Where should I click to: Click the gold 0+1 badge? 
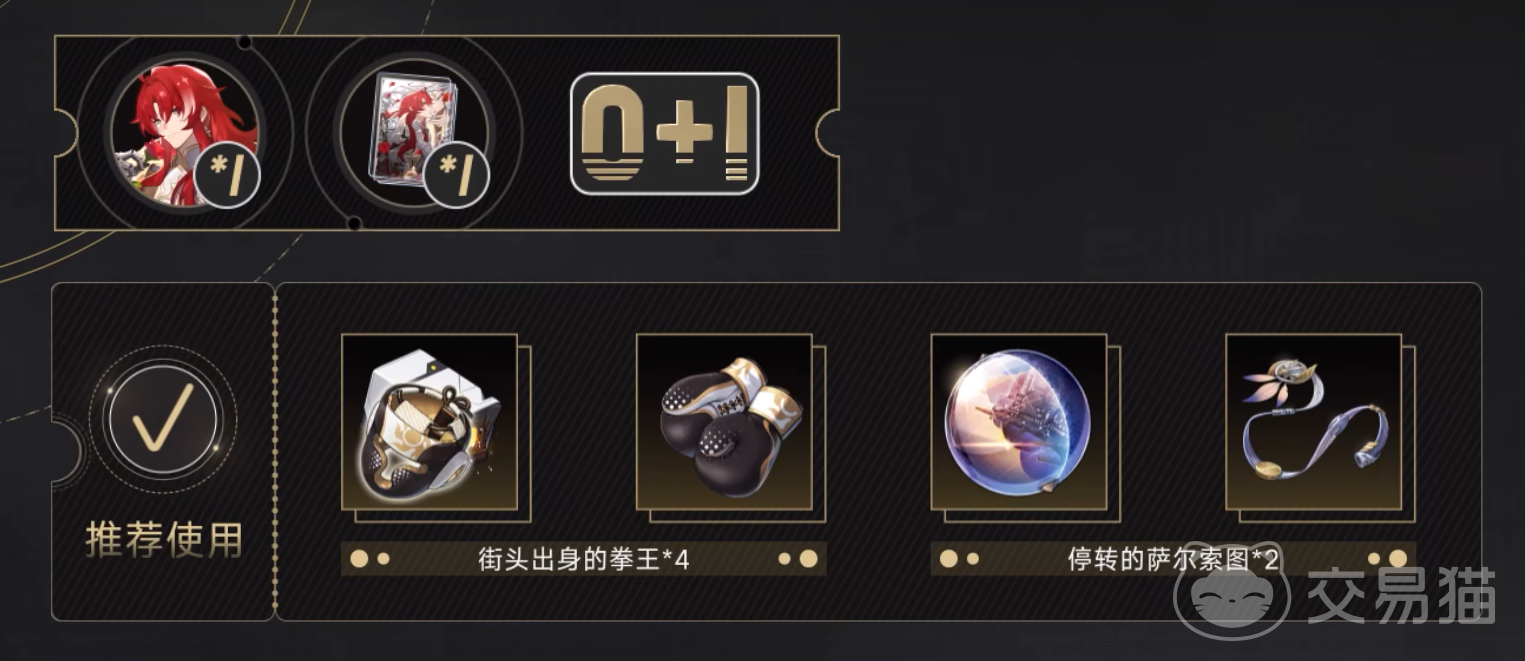tap(665, 133)
